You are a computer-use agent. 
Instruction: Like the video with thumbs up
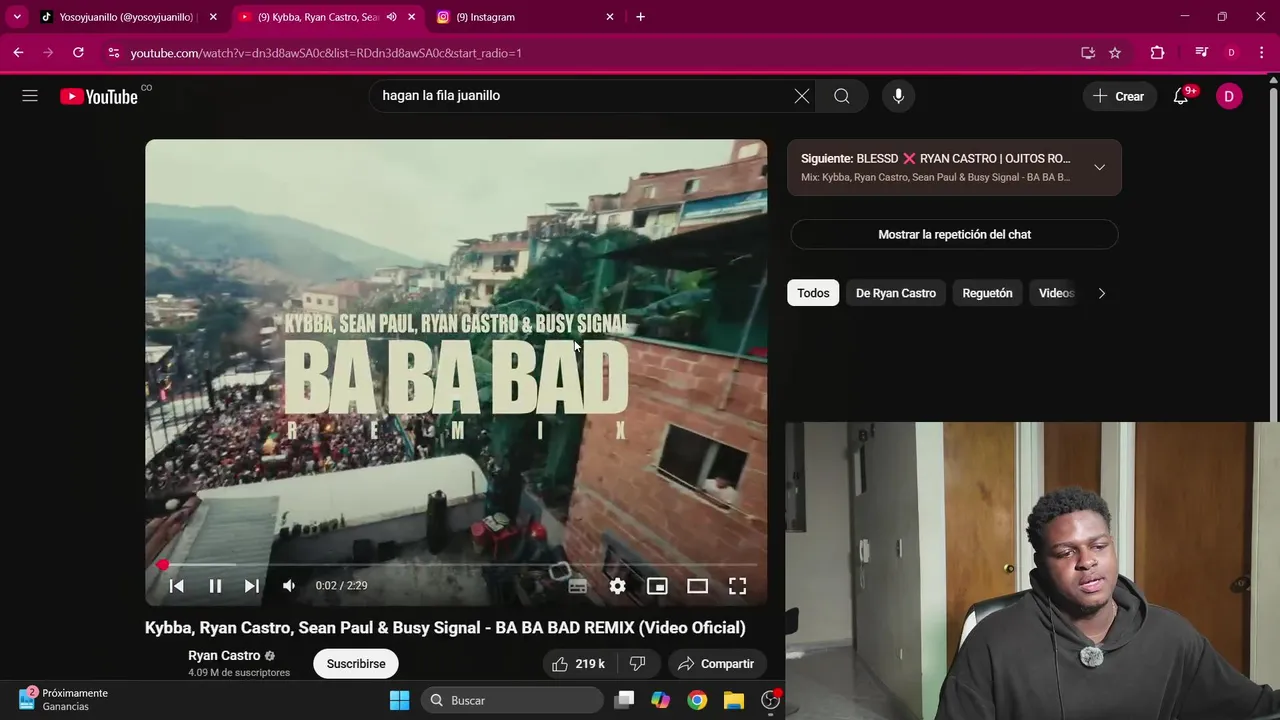pos(579,664)
